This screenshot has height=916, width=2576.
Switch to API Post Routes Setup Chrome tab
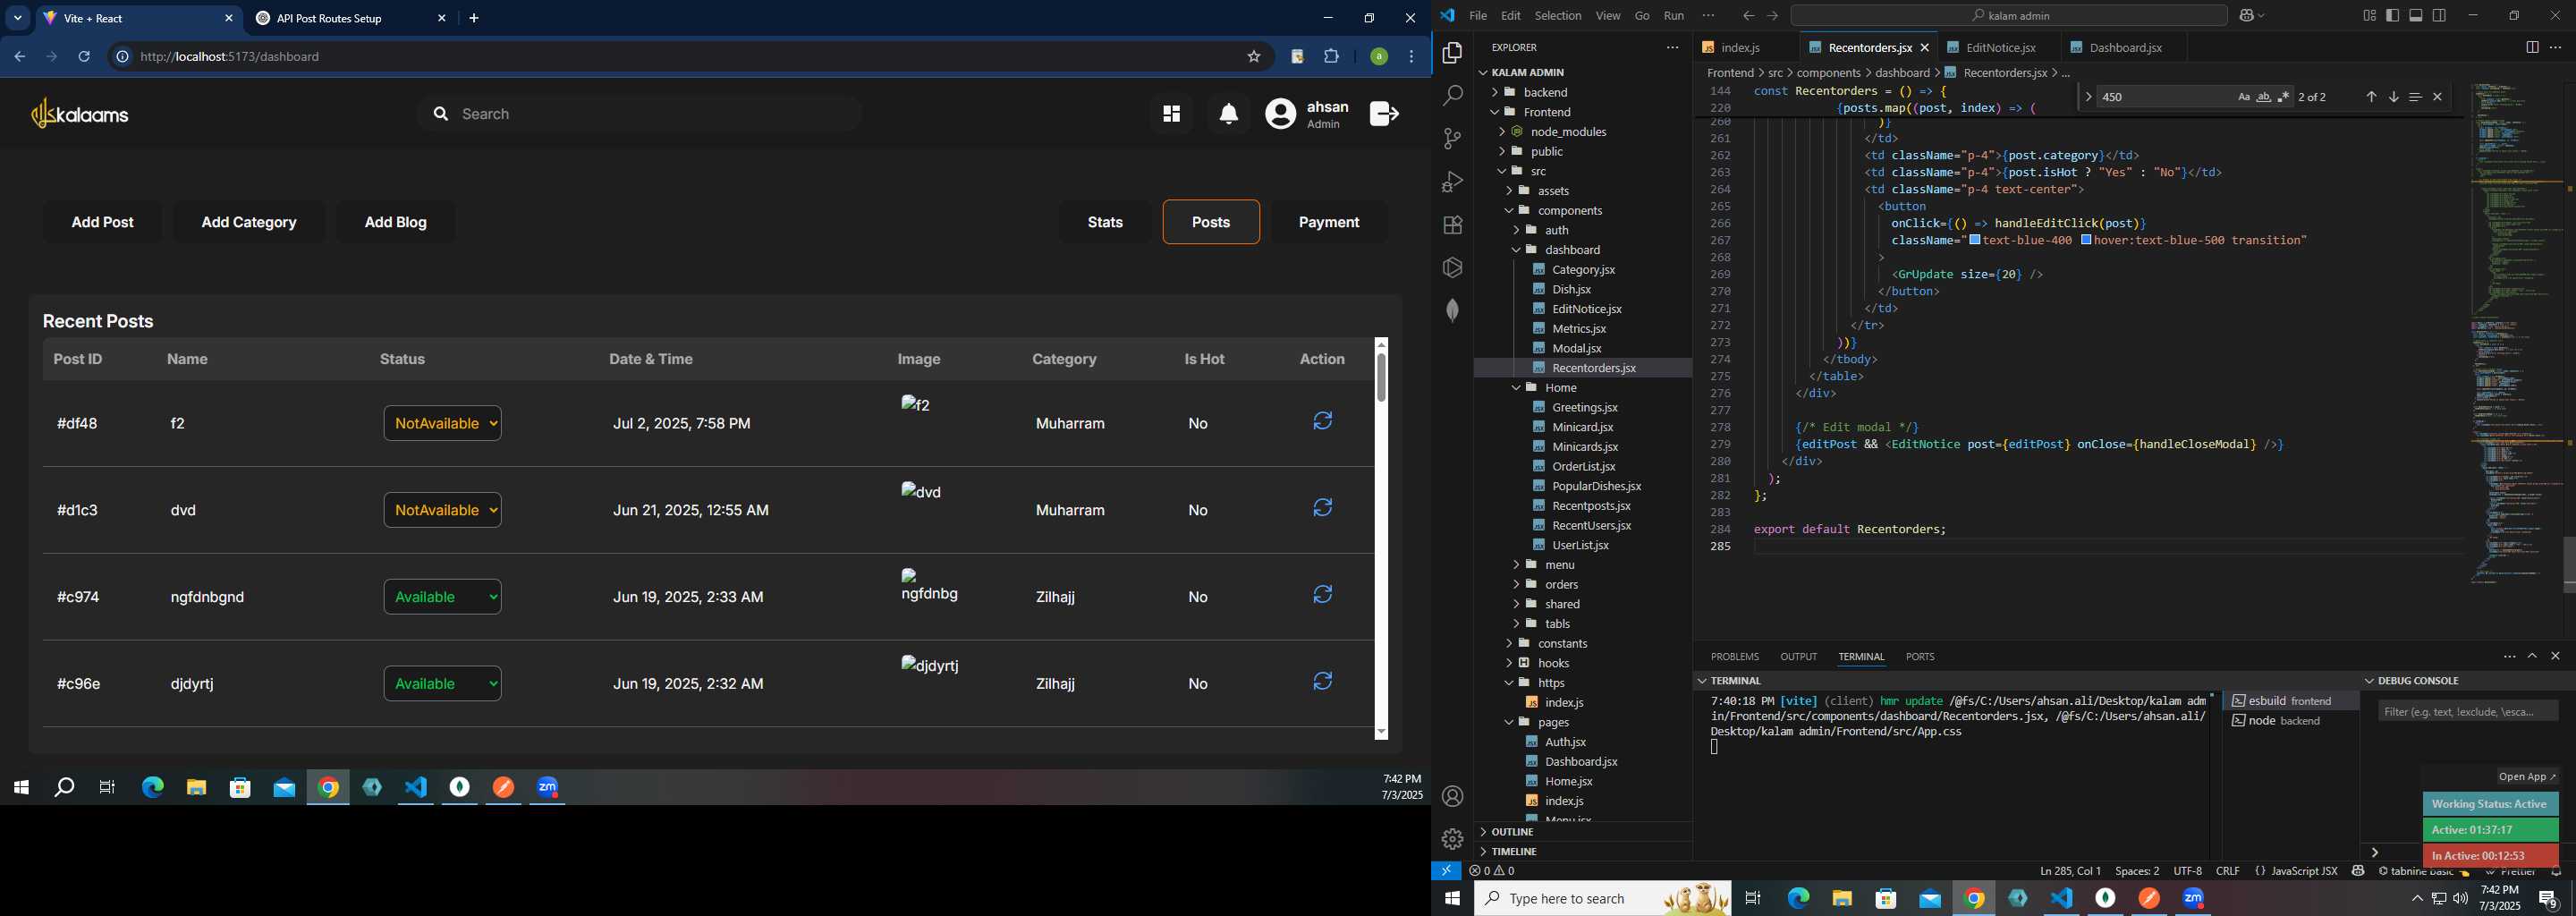tap(350, 18)
